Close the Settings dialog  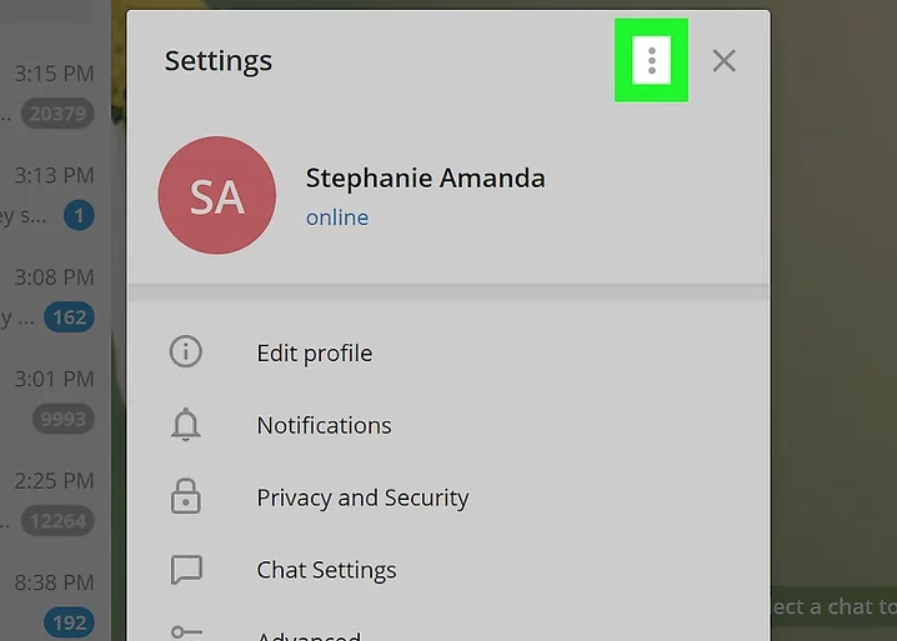(723, 61)
